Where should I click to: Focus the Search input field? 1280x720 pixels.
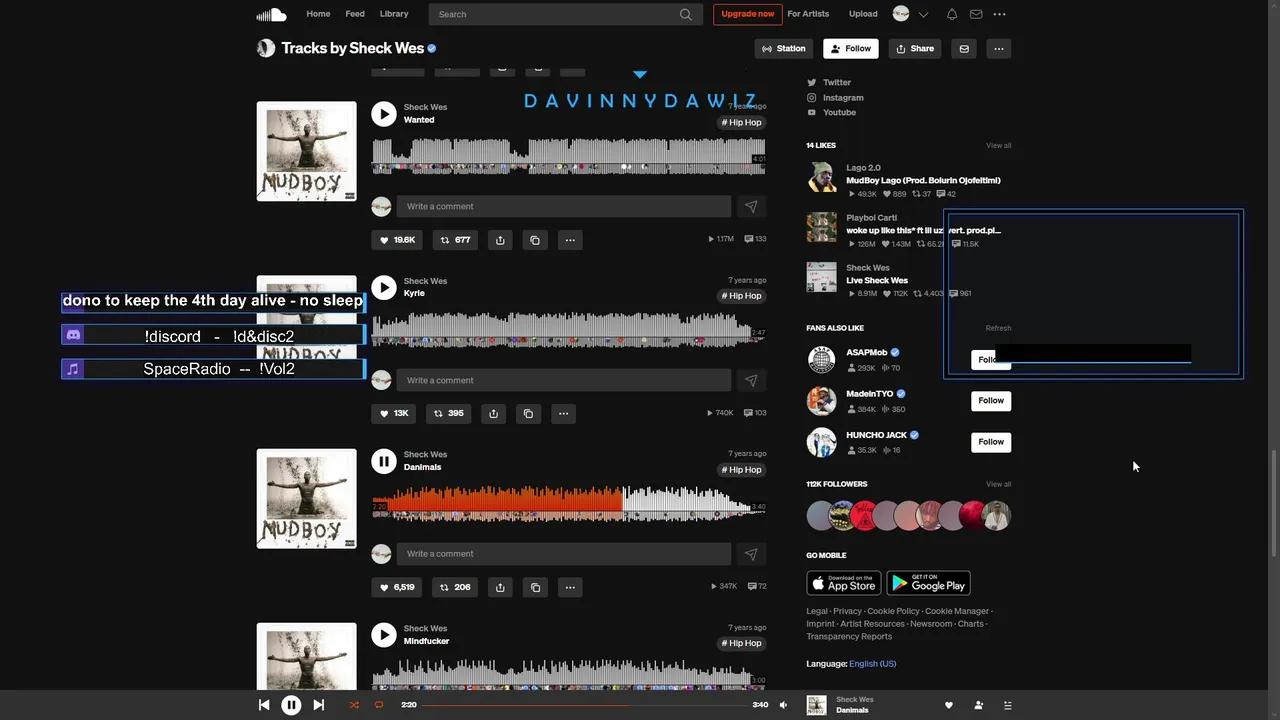click(565, 14)
